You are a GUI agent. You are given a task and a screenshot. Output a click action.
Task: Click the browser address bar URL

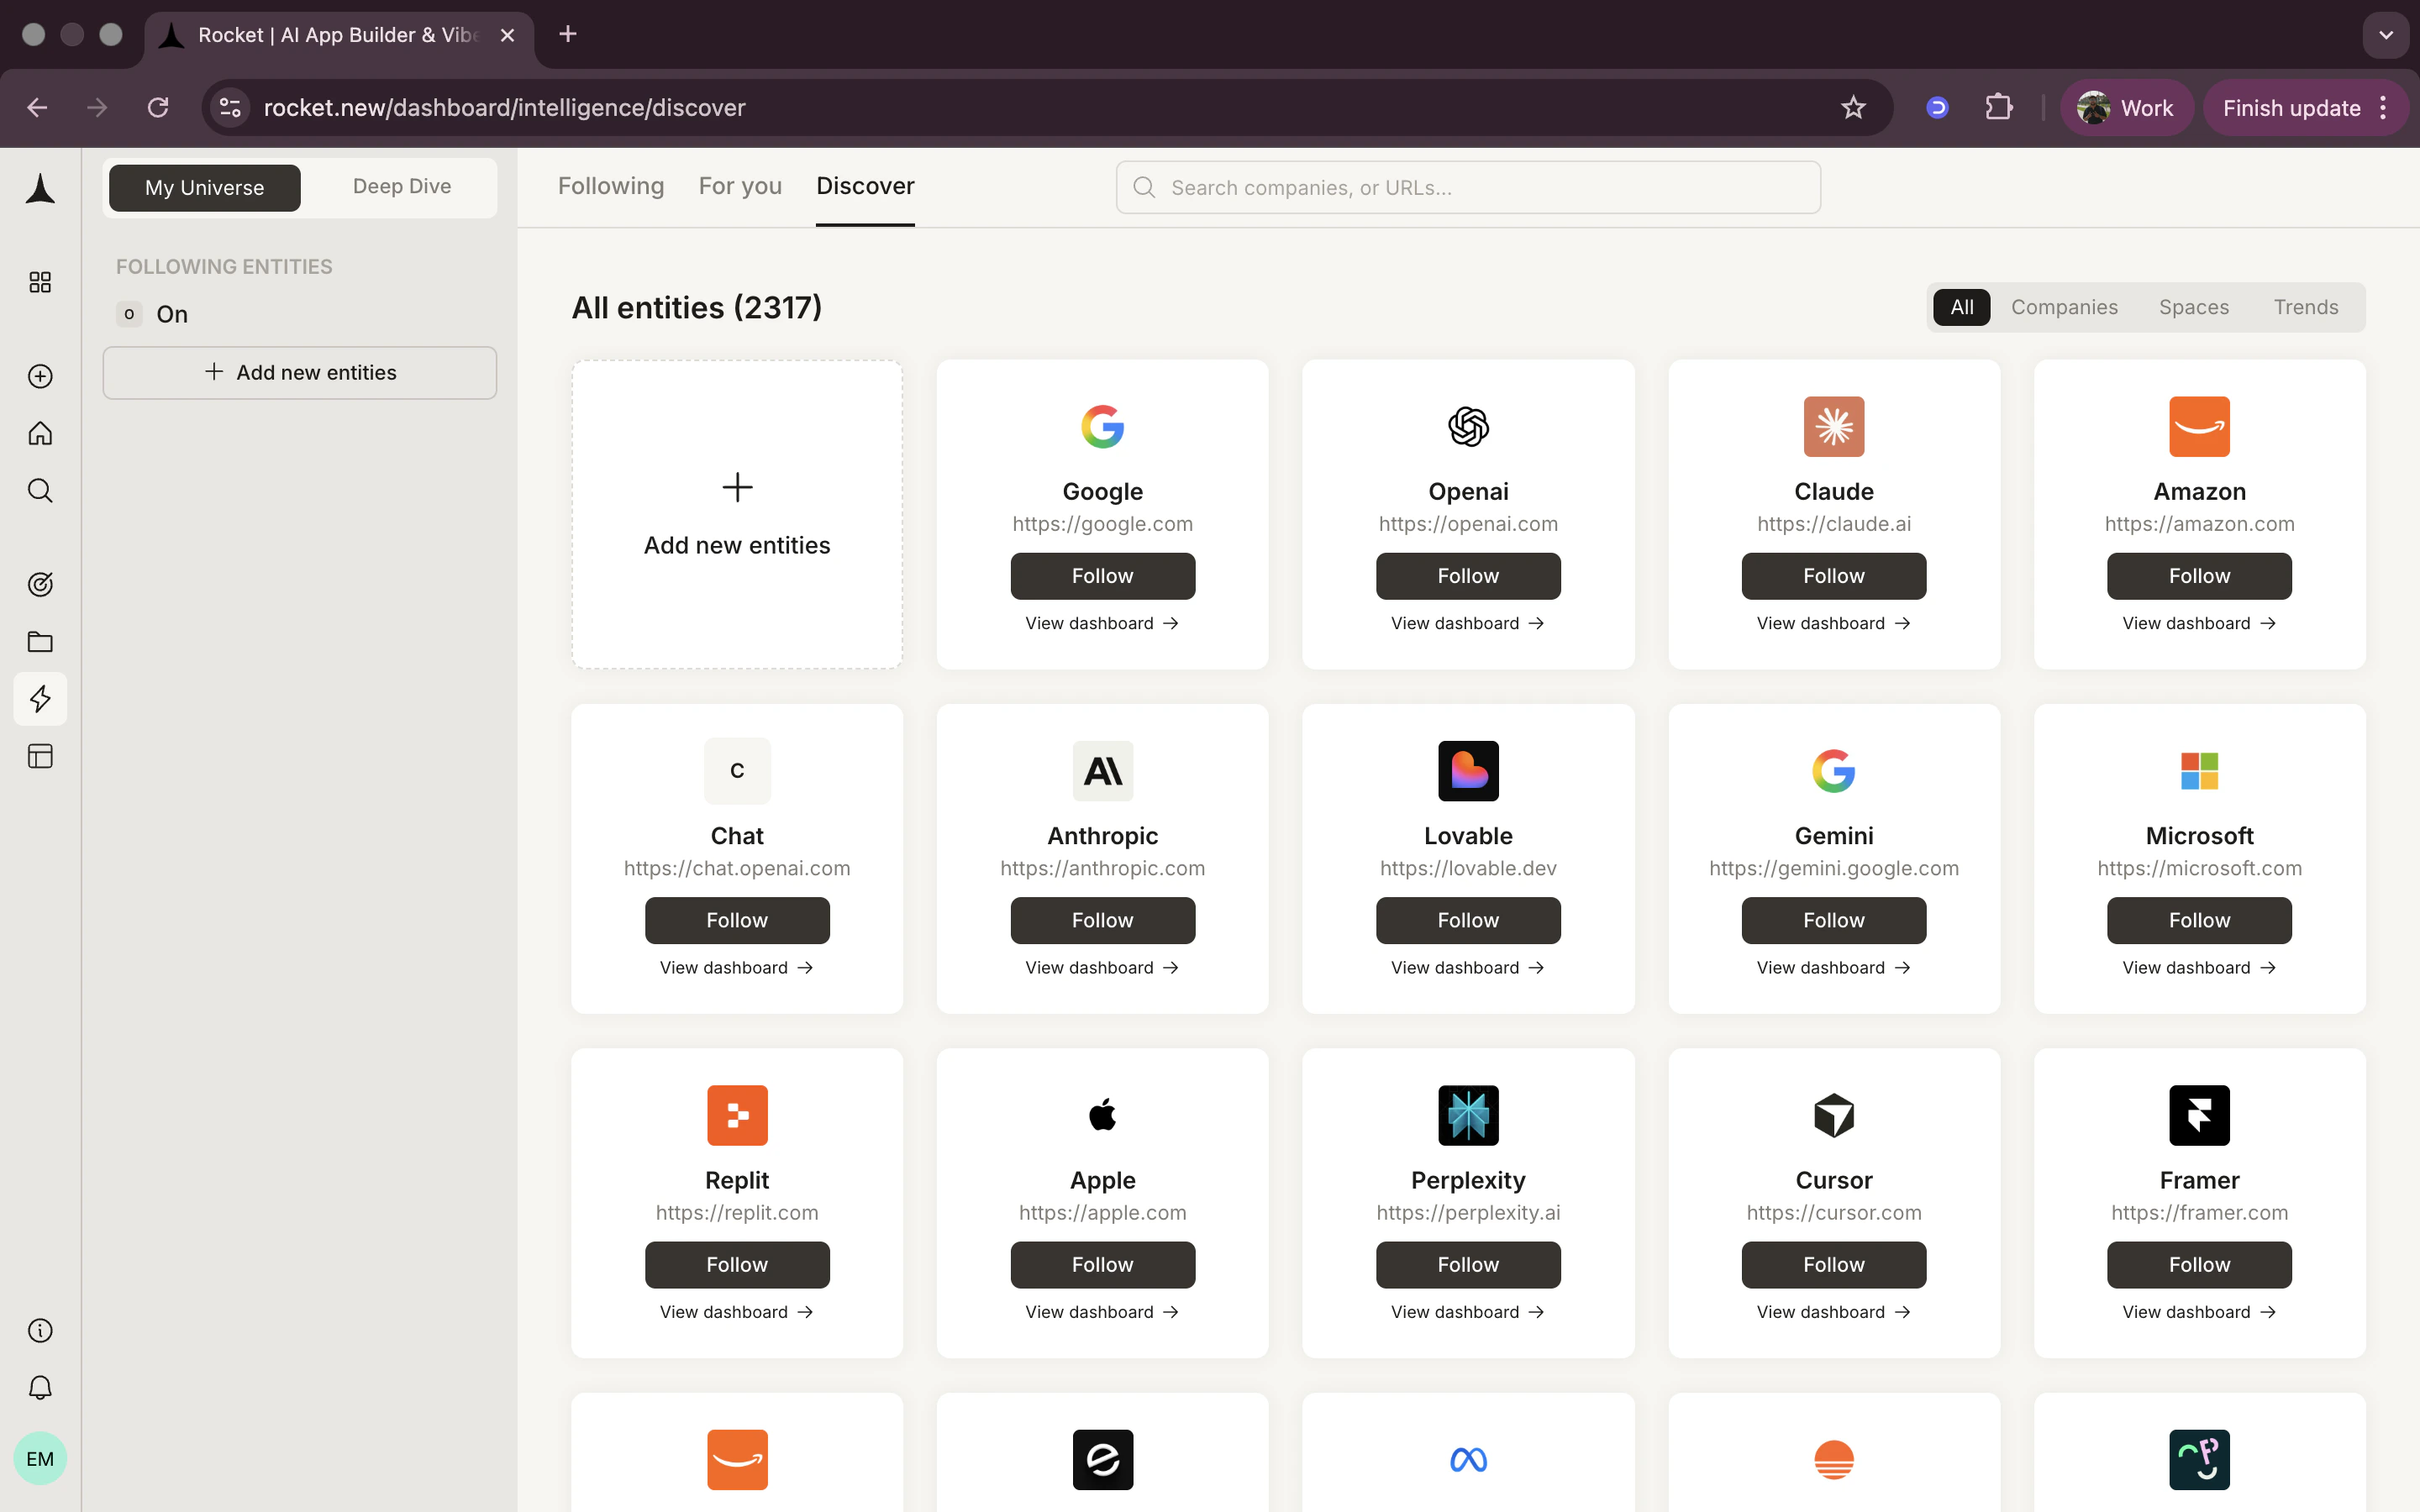pyautogui.click(x=504, y=108)
